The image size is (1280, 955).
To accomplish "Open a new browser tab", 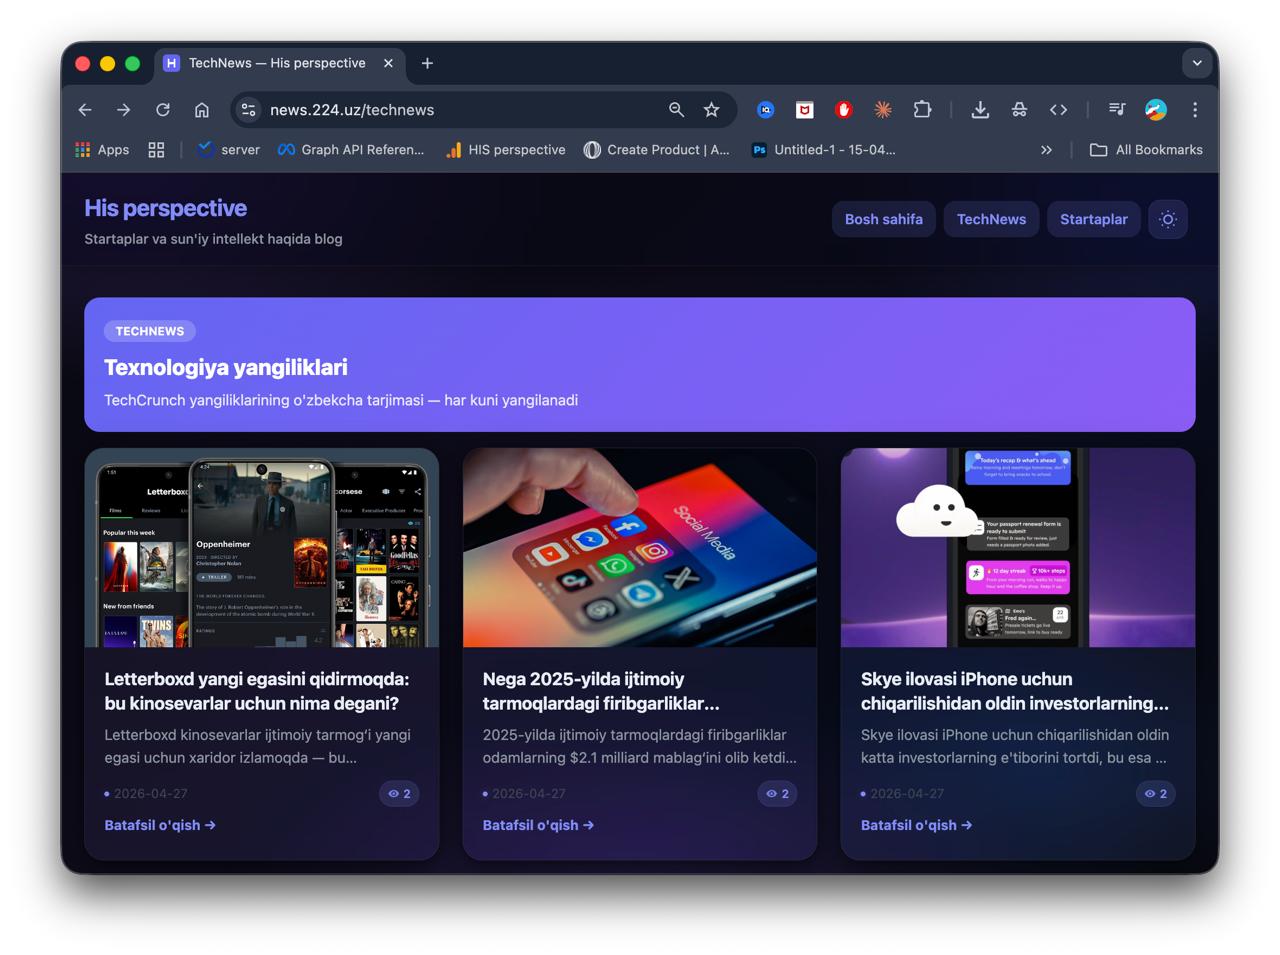I will tap(427, 63).
